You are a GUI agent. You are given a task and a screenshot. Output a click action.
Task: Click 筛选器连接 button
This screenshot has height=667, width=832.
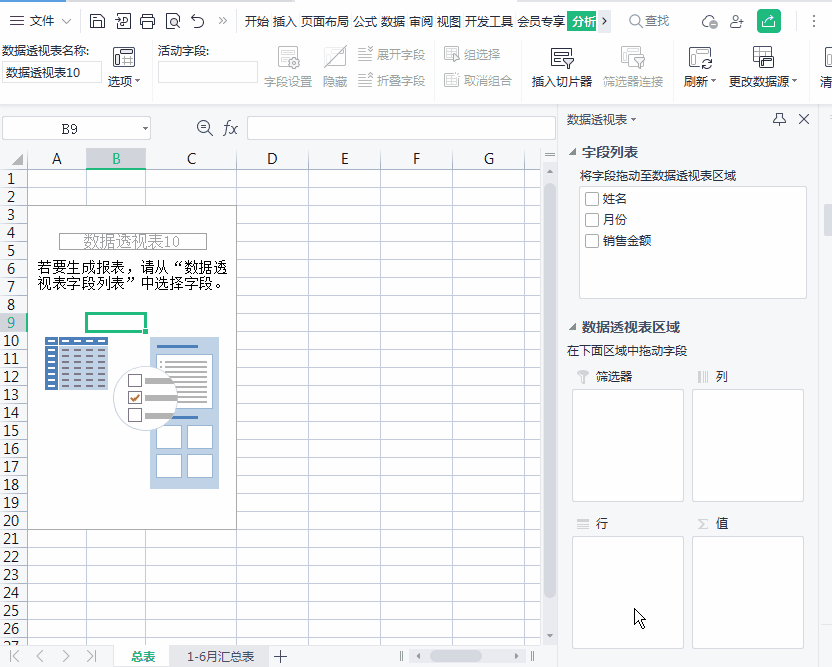point(633,67)
